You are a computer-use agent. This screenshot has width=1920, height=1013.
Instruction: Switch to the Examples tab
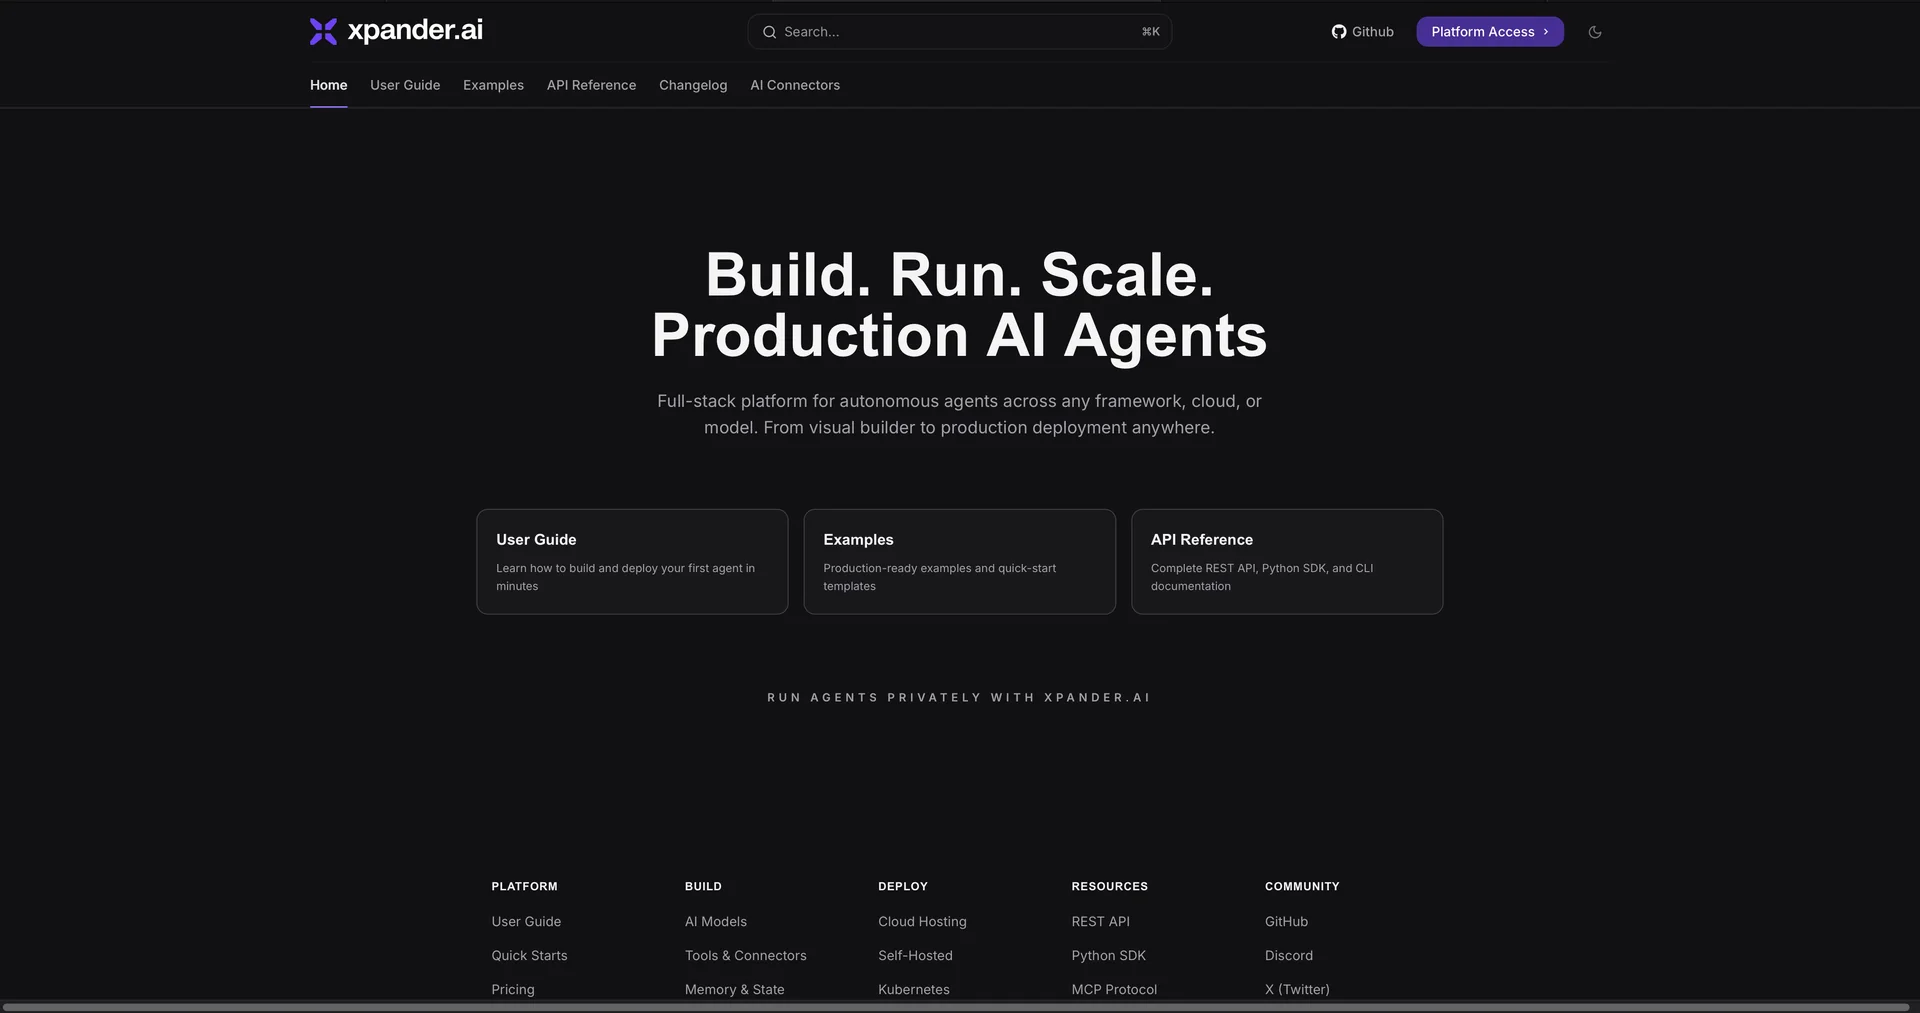pos(493,85)
